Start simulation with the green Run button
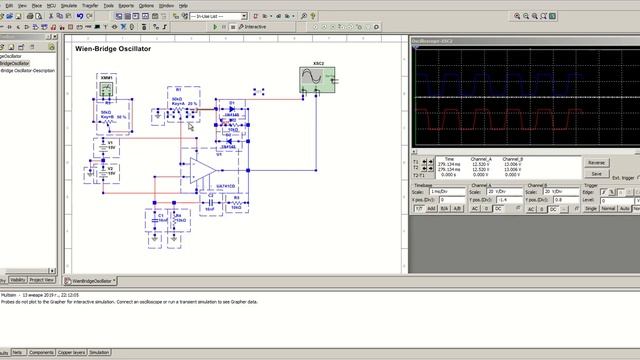 tap(216, 27)
